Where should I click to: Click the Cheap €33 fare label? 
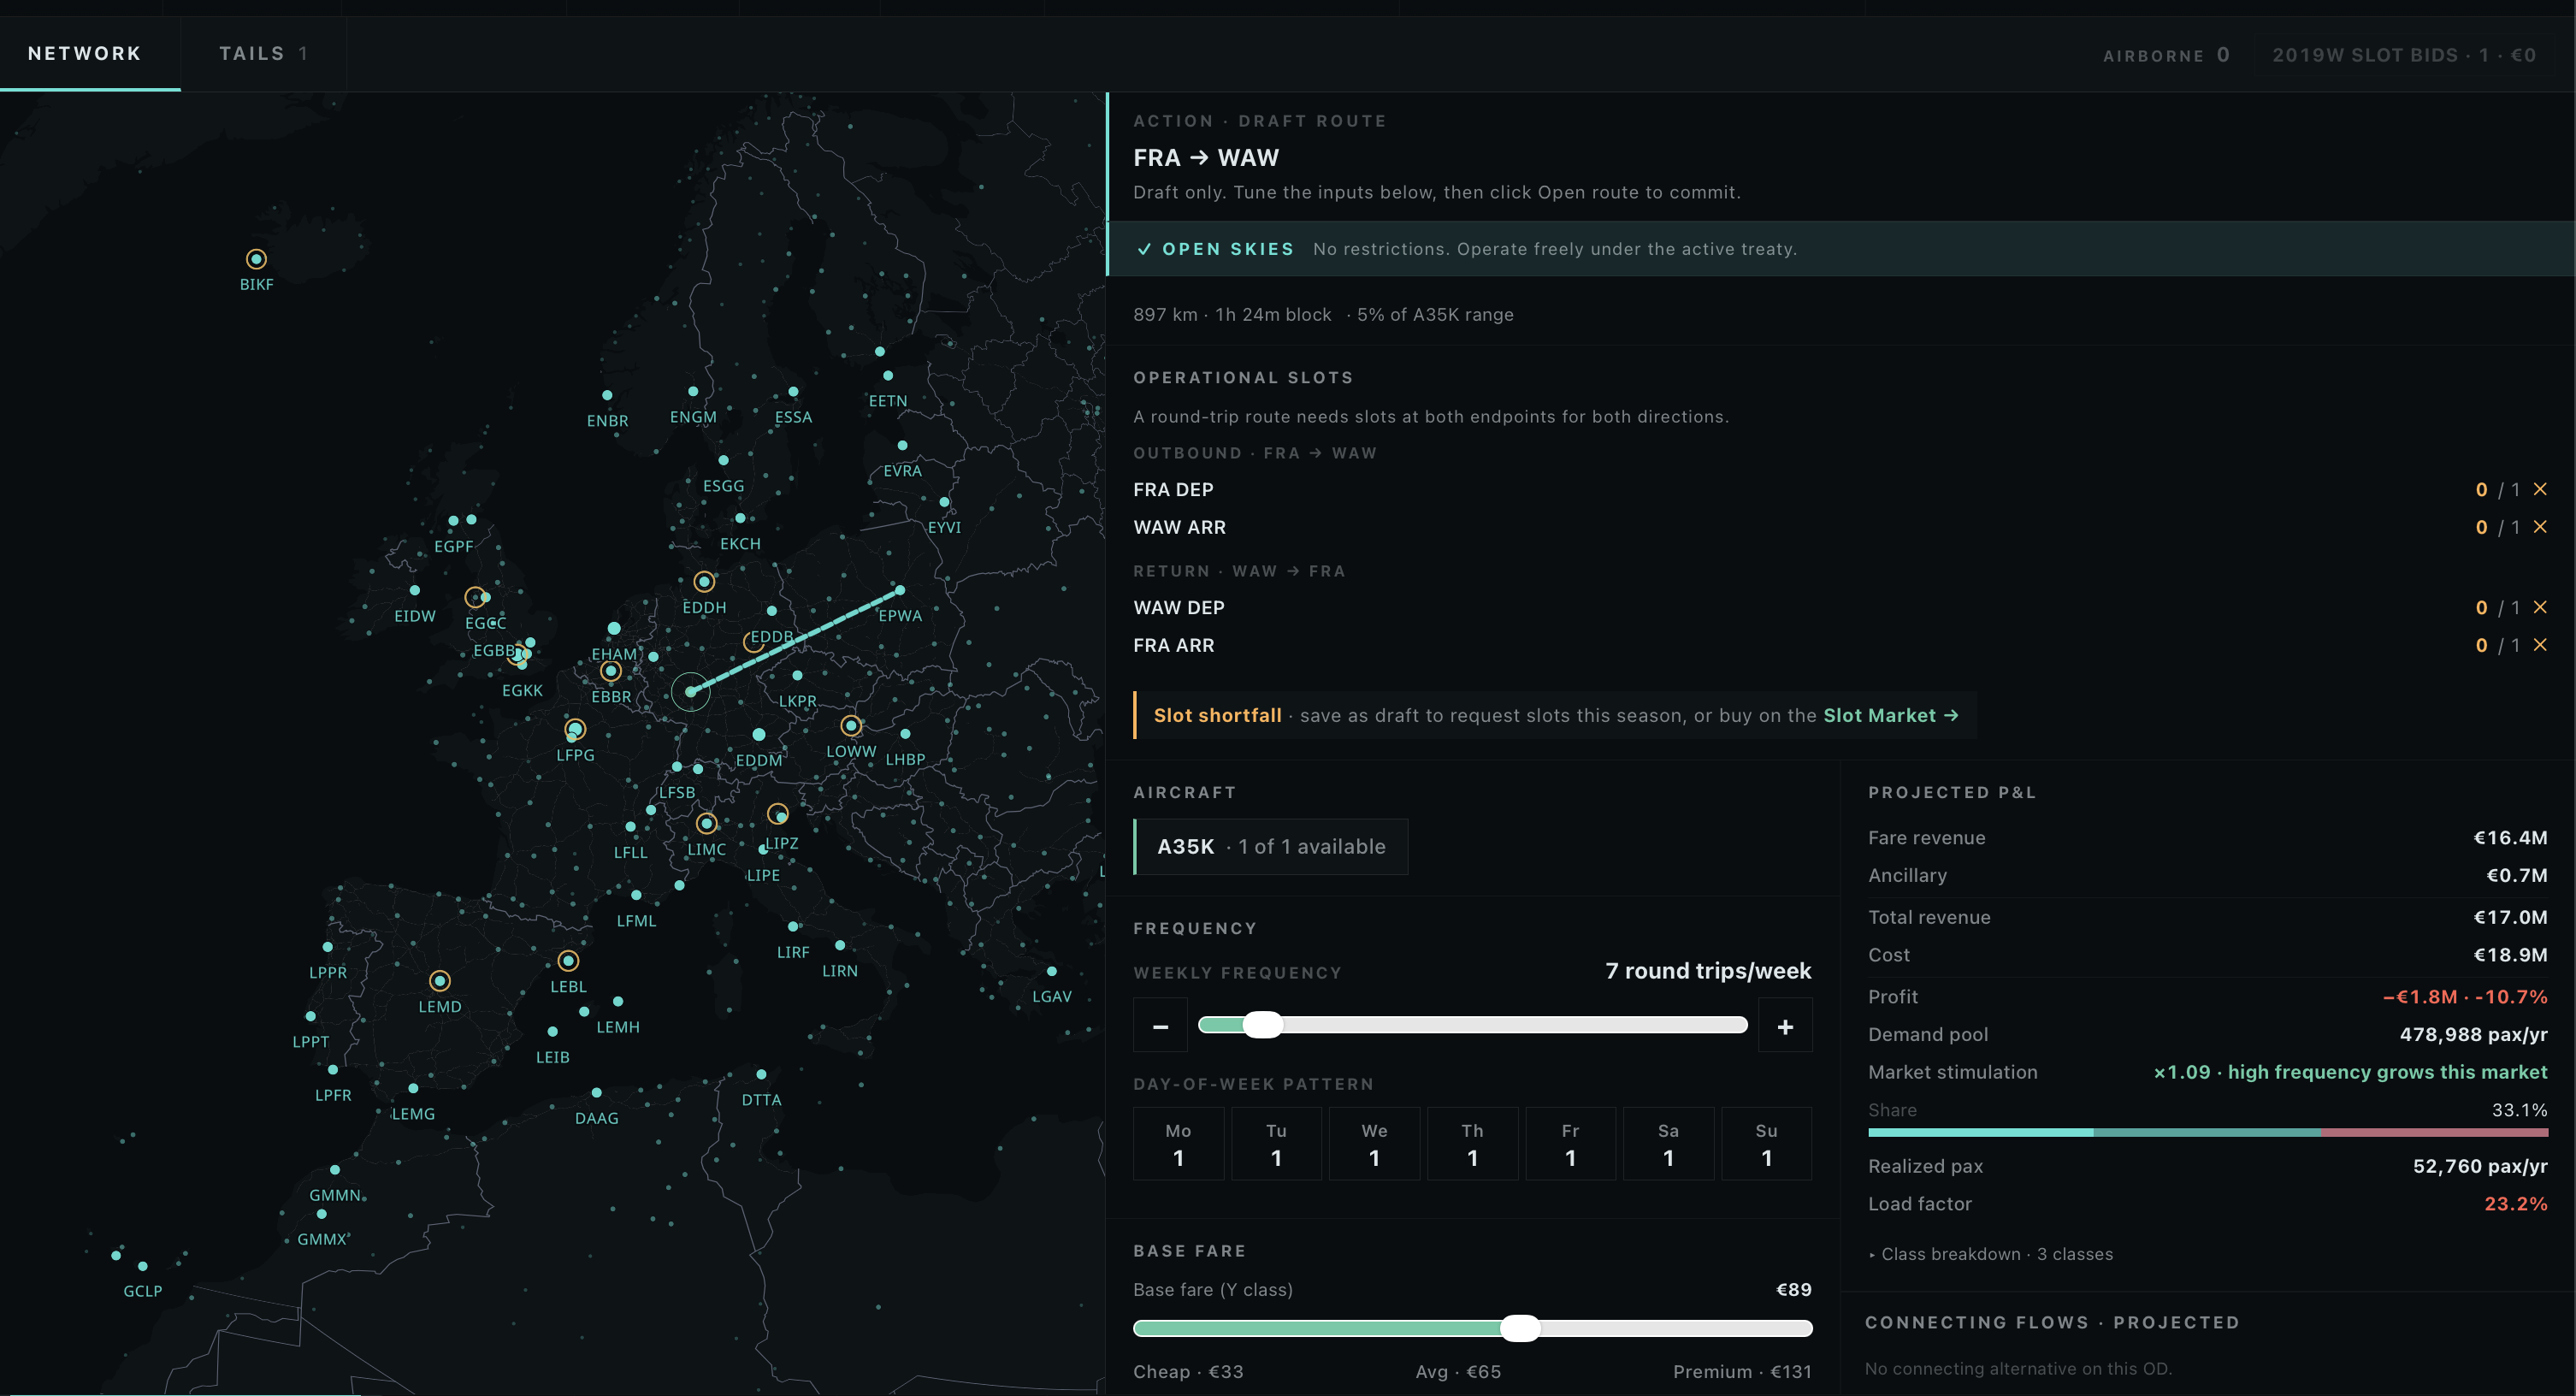[1188, 1372]
